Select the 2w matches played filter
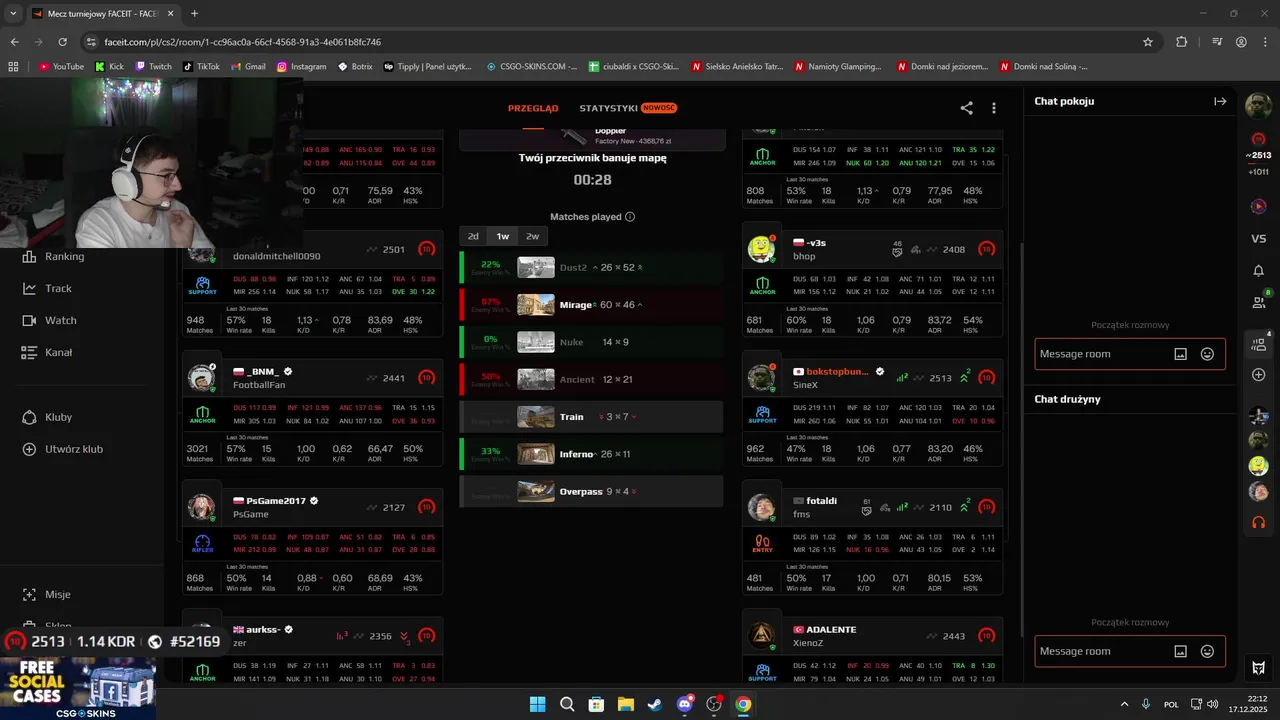1280x720 pixels. (532, 236)
